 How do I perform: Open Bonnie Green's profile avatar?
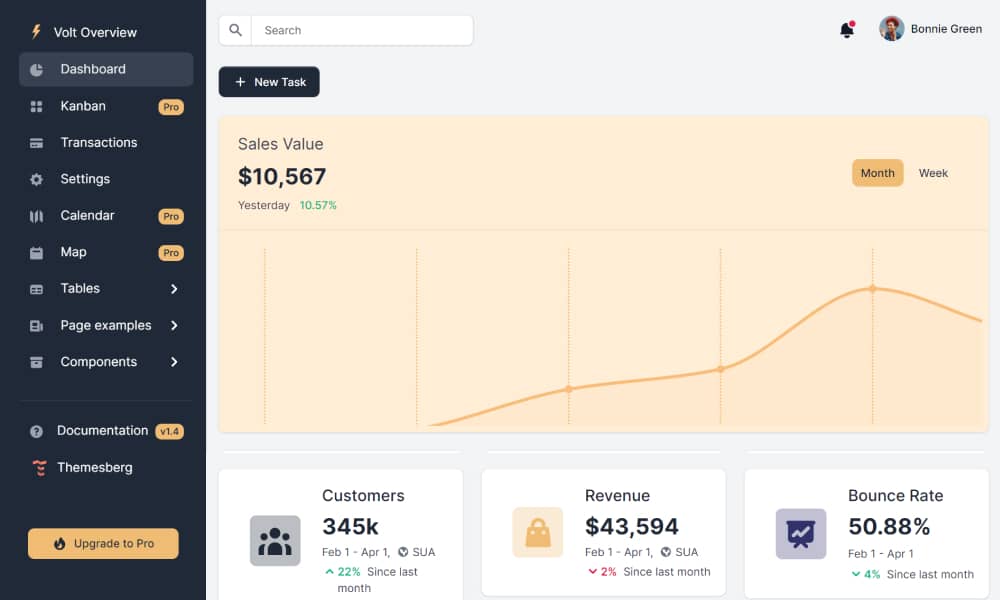pos(891,29)
